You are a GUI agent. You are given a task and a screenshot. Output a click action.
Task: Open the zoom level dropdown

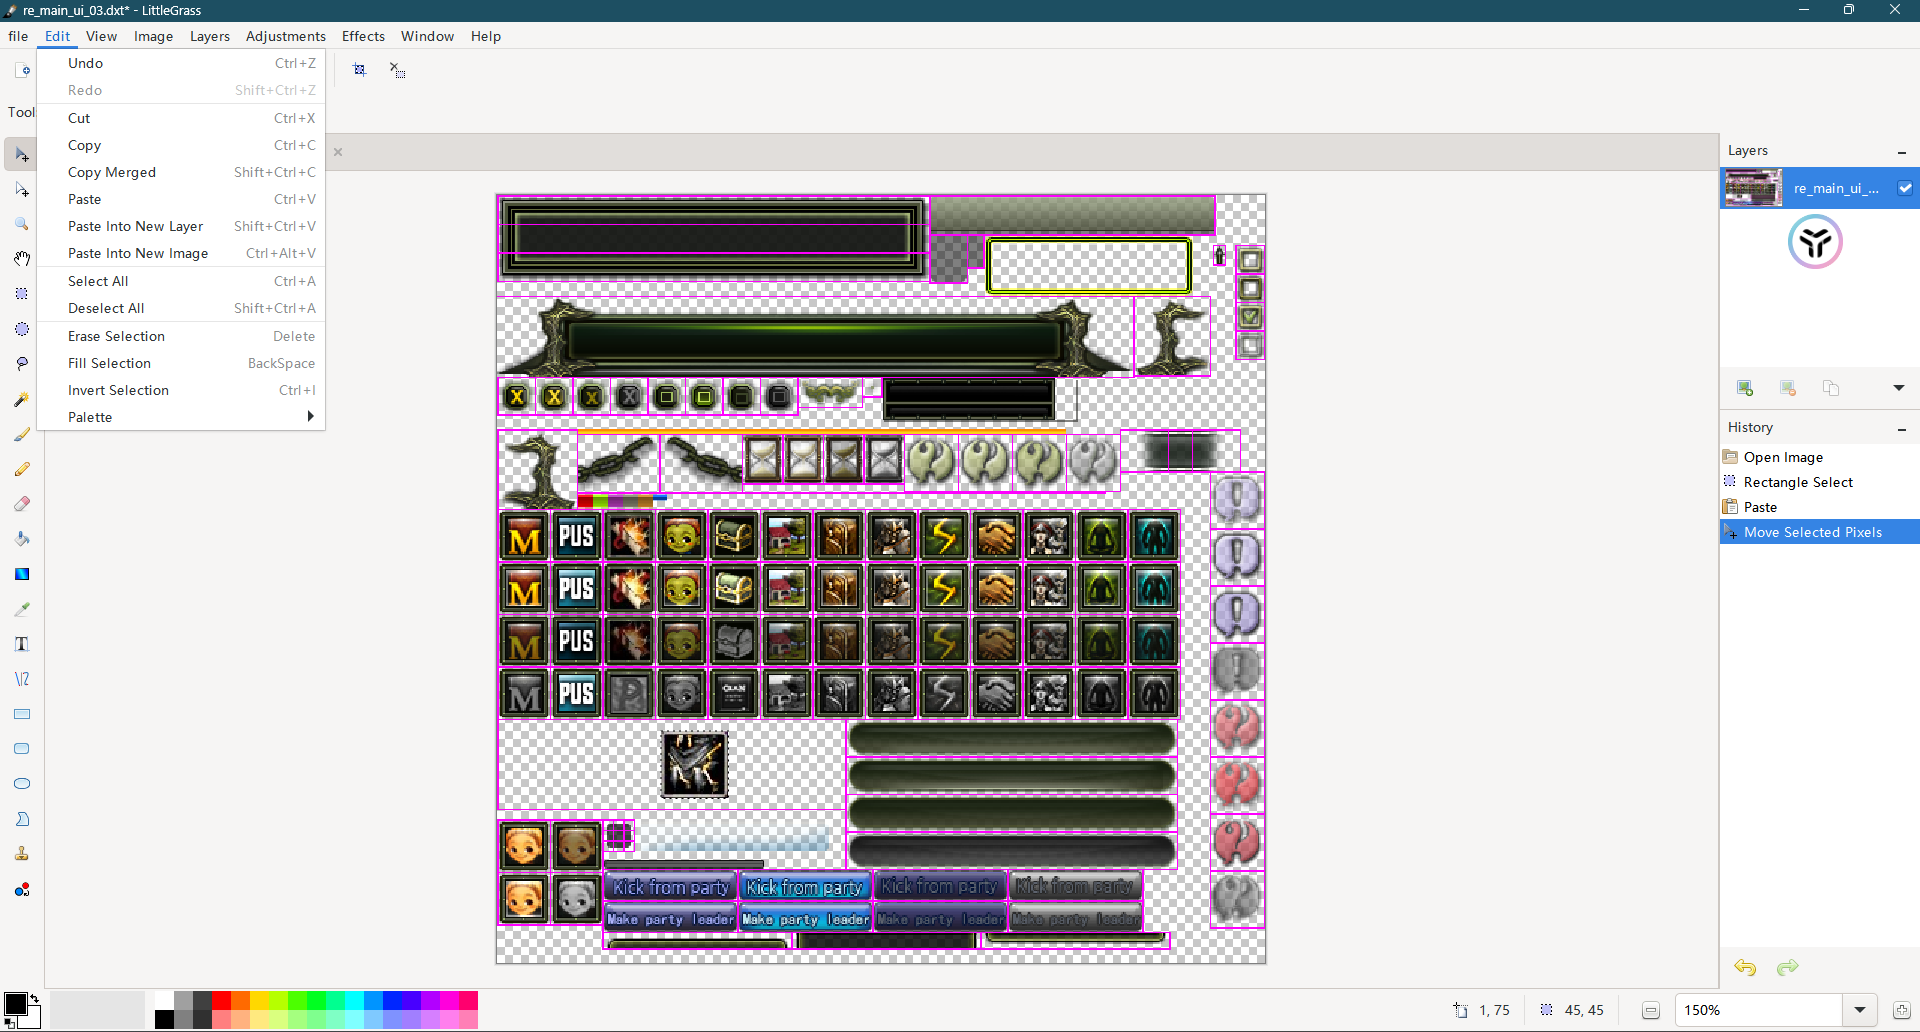(x=1860, y=1010)
